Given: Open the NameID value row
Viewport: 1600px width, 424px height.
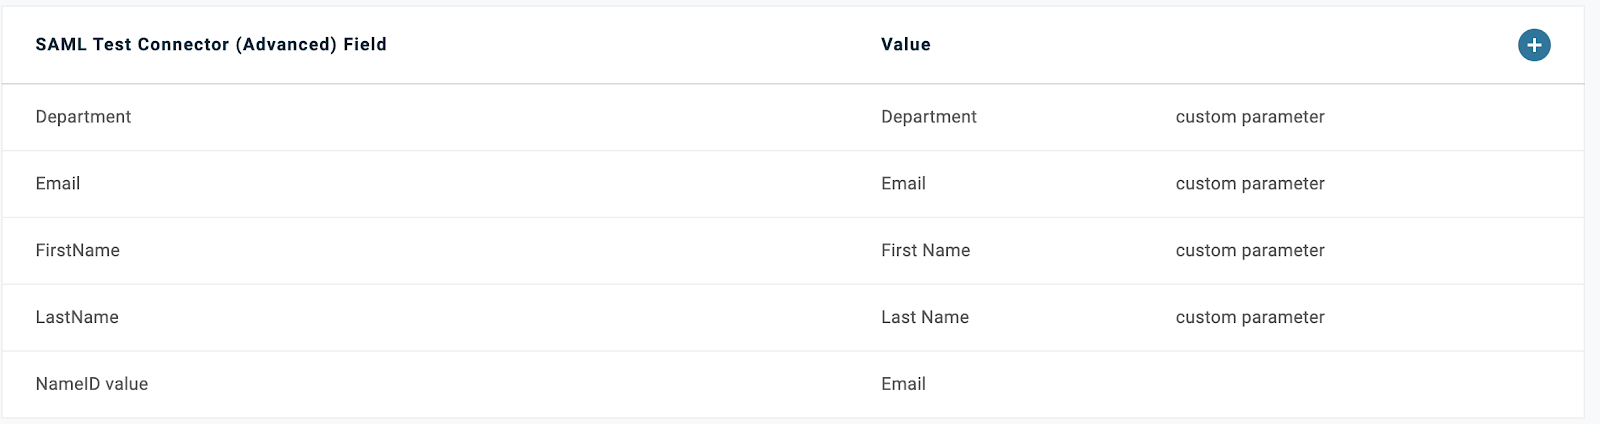Looking at the screenshot, I should tap(793, 384).
